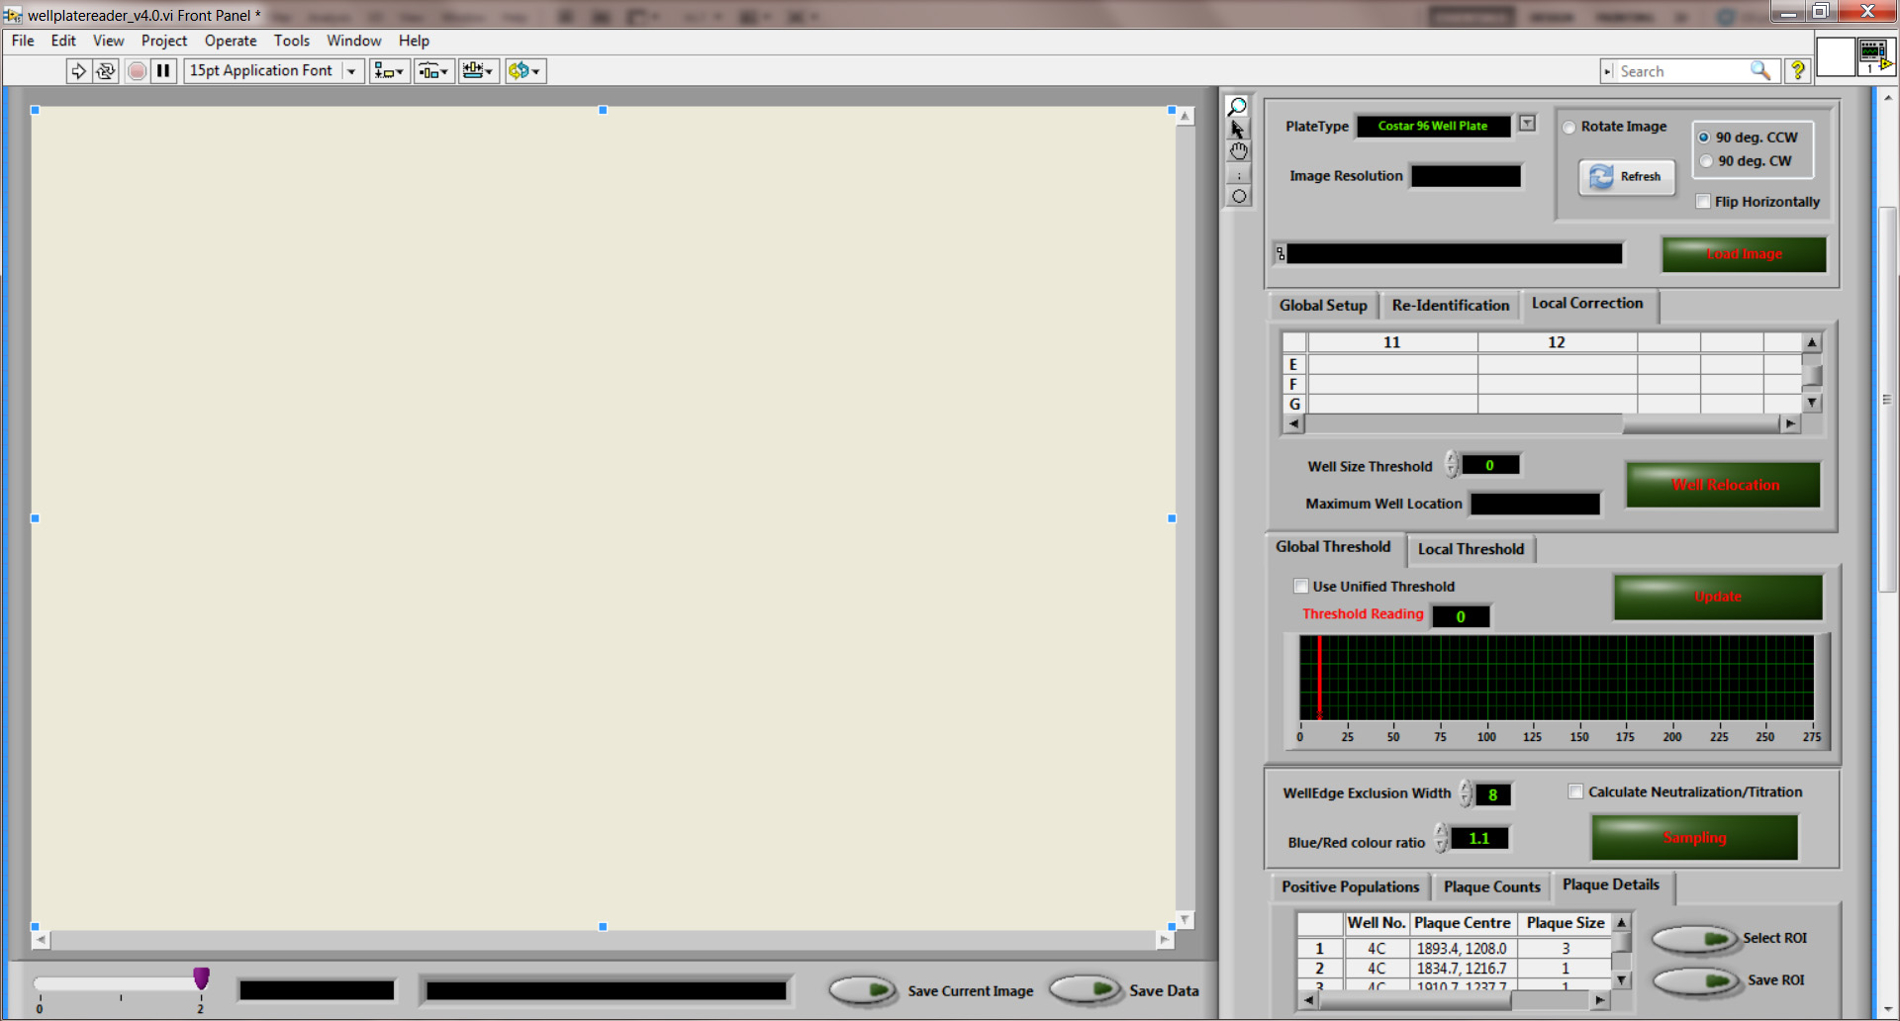Select the 90 deg. CW rotation
The width and height of the screenshot is (1900, 1021).
pyautogui.click(x=1706, y=161)
